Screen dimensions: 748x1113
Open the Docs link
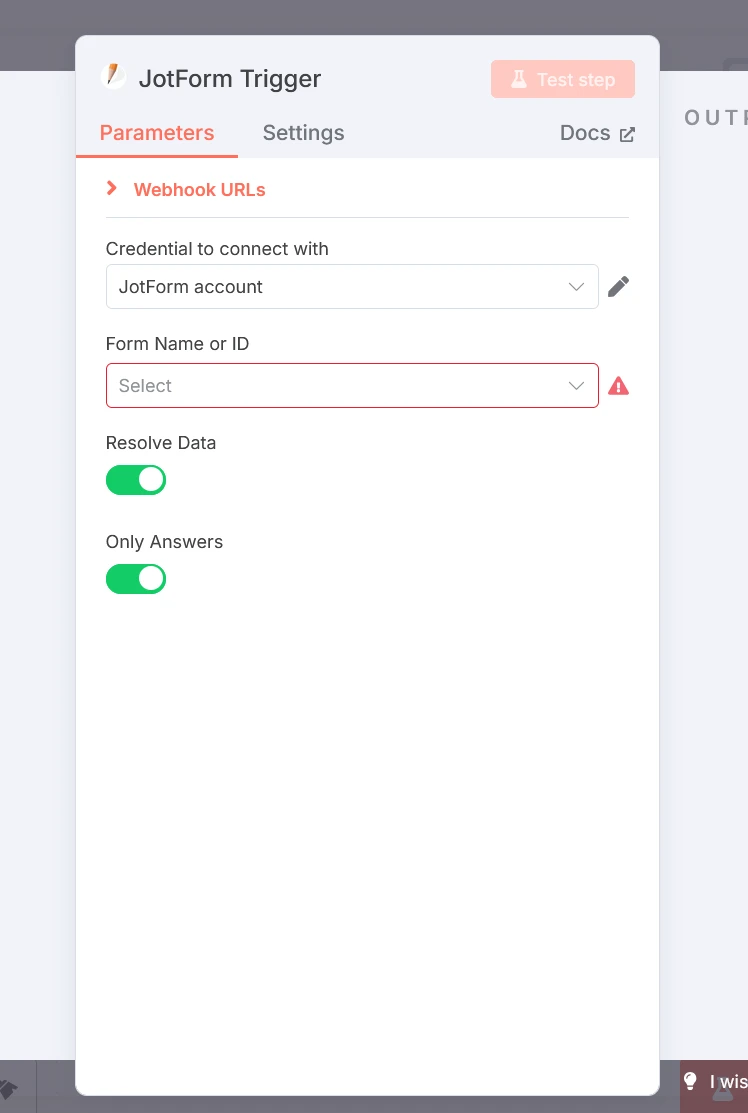(x=585, y=132)
